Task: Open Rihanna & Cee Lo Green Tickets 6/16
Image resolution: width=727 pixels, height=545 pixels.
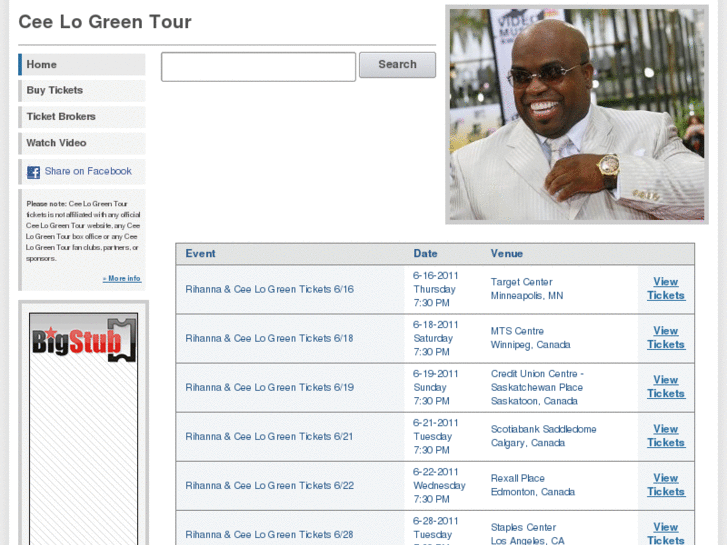Action: tap(269, 289)
